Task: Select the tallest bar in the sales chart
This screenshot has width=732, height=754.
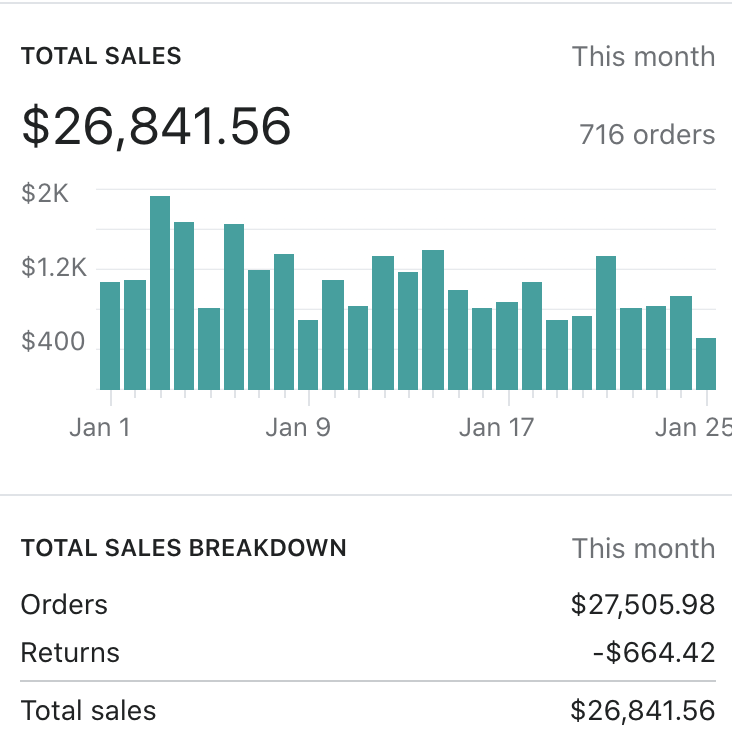Action: click(x=160, y=292)
